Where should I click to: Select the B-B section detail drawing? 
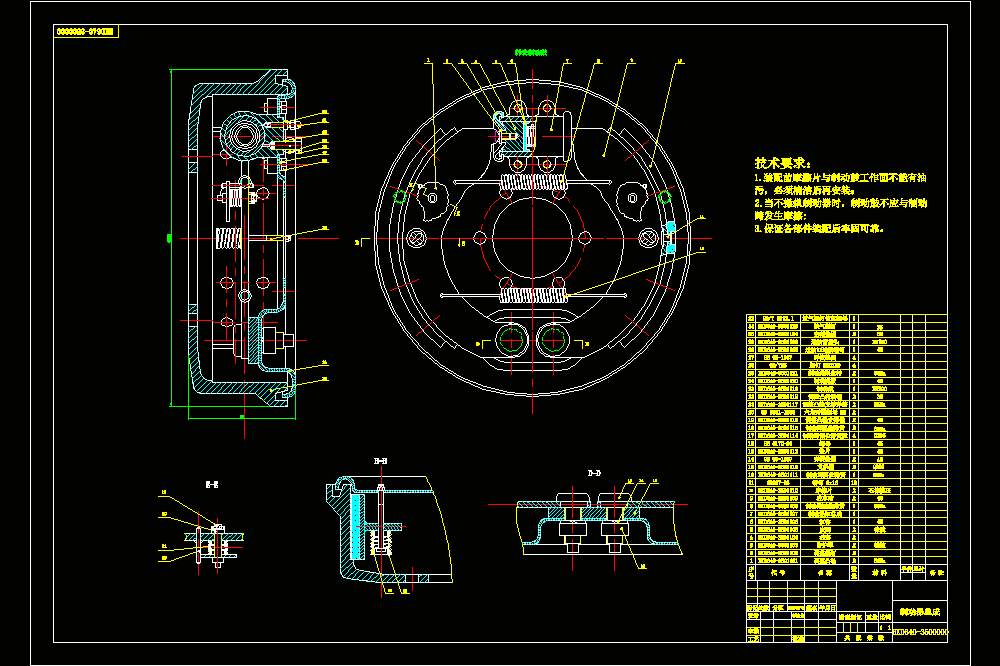click(389, 529)
